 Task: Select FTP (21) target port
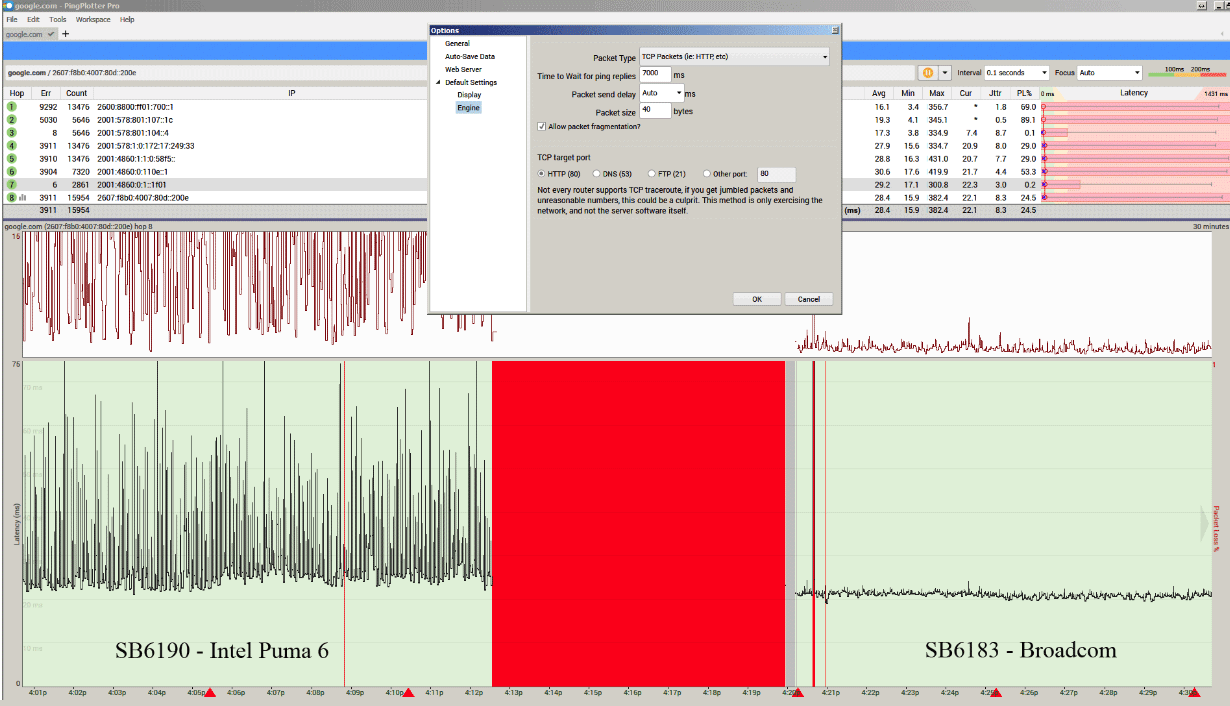pos(652,174)
